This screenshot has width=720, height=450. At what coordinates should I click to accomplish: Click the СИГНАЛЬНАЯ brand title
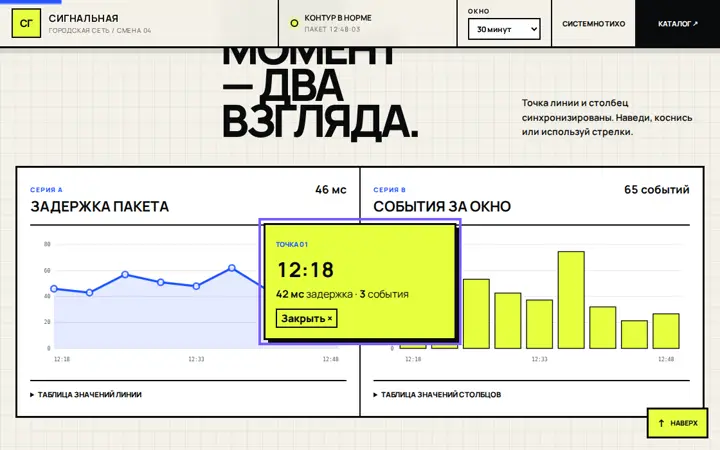coord(84,18)
